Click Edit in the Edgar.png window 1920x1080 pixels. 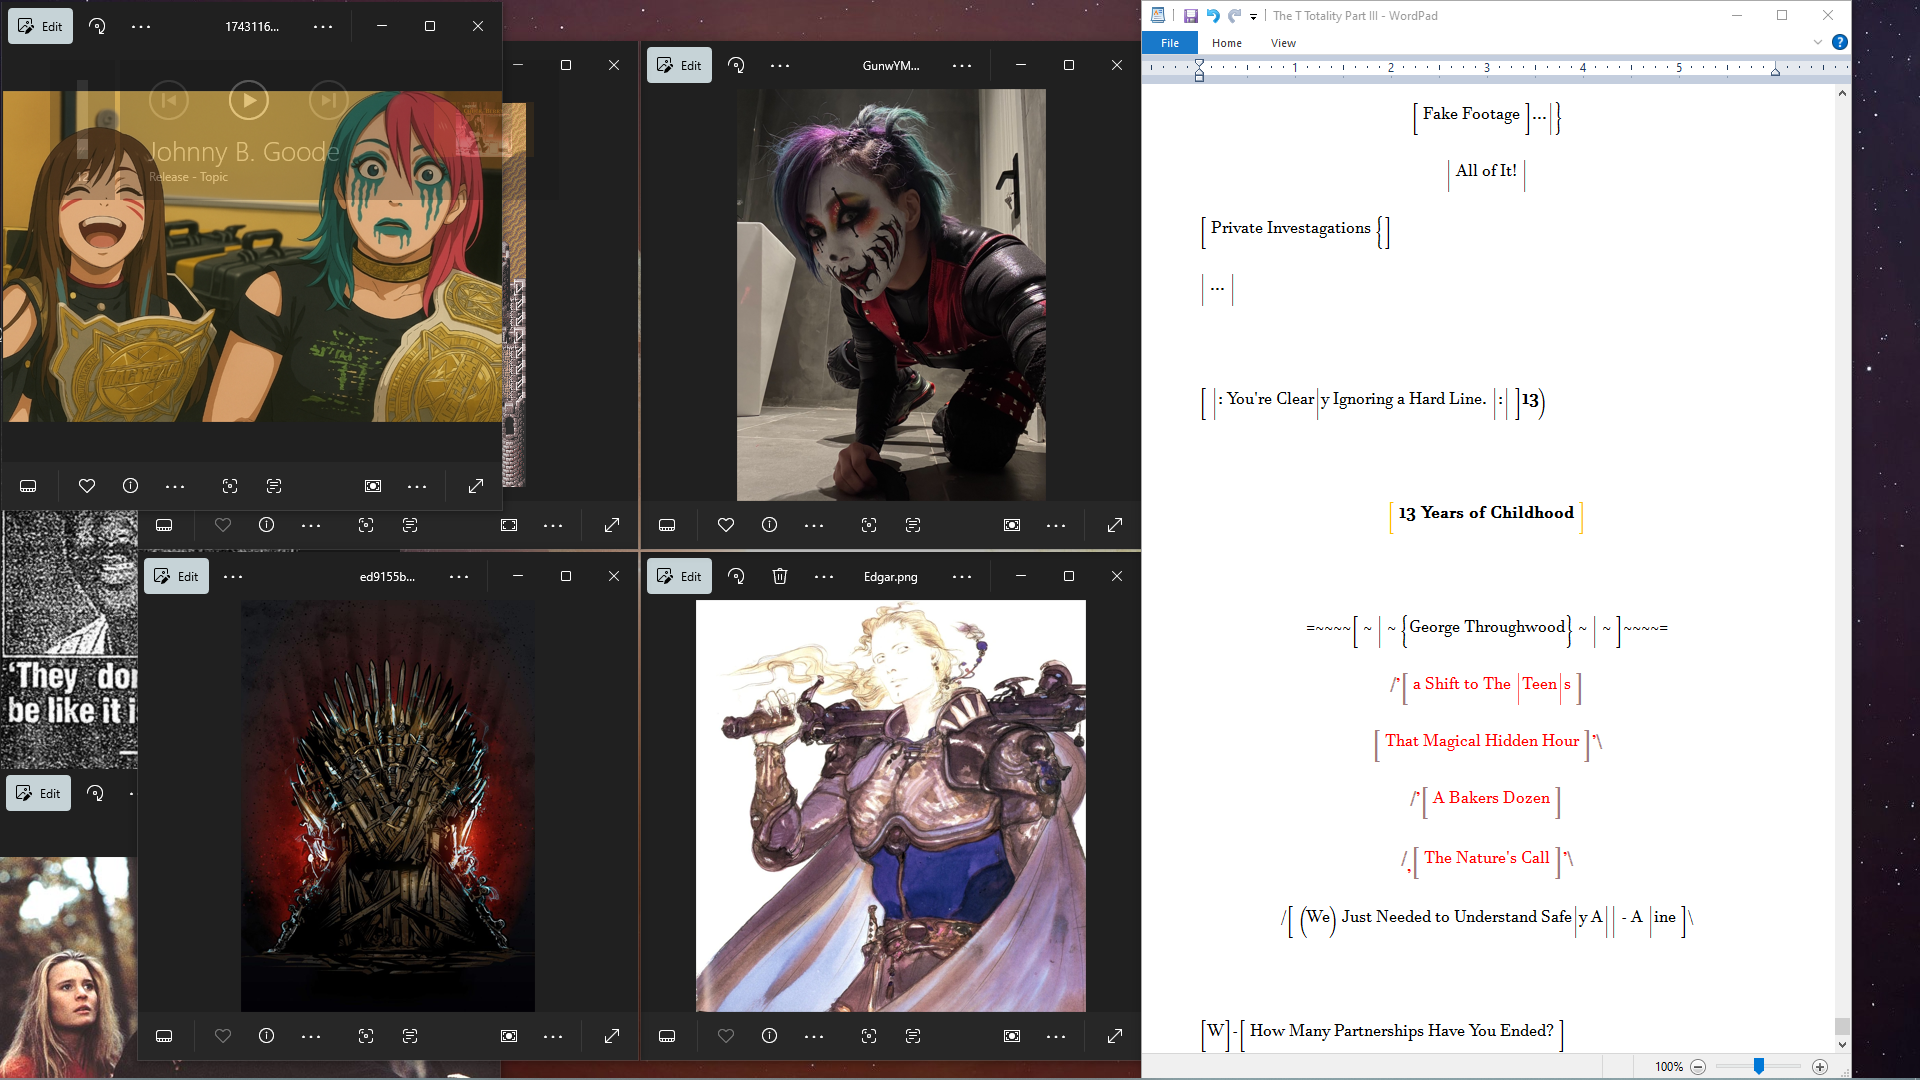click(679, 576)
